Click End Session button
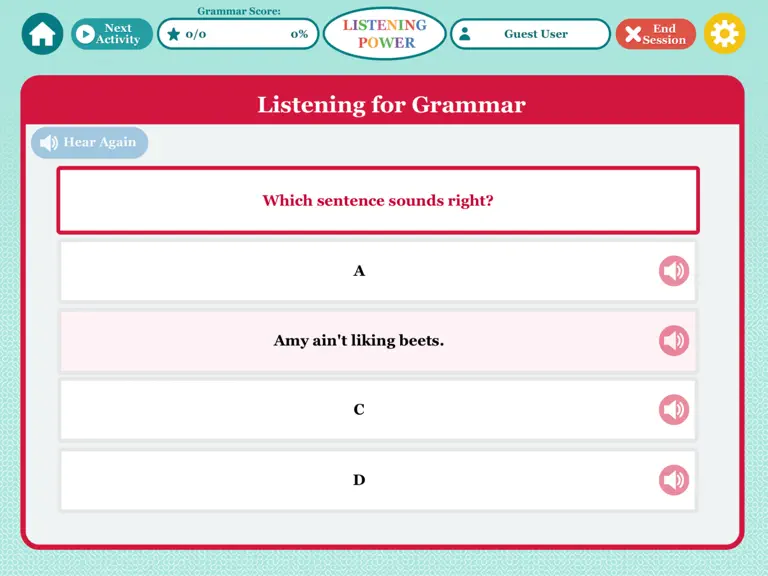 (656, 34)
